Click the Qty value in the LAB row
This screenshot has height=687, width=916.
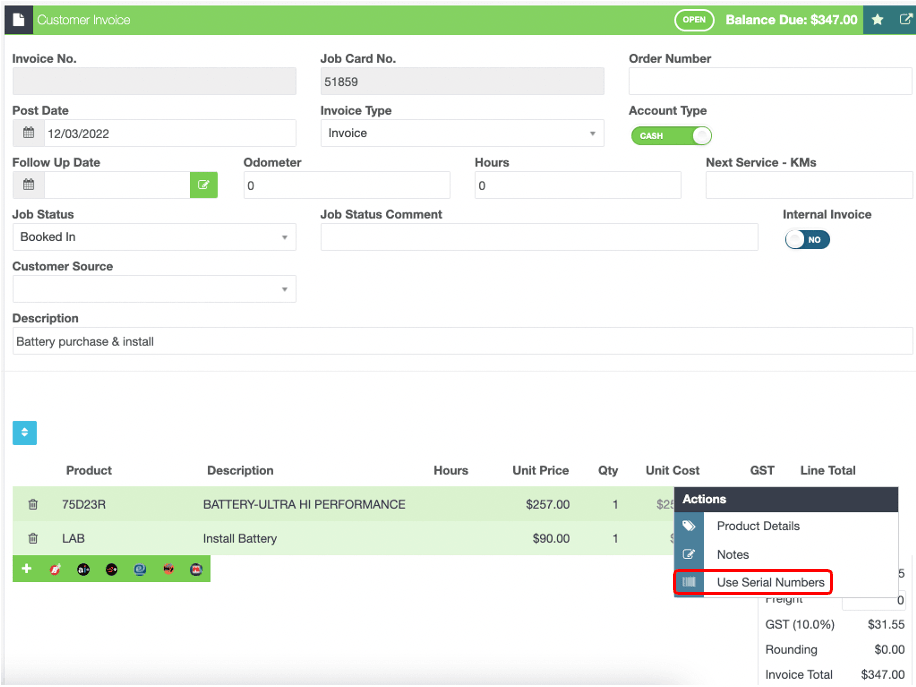(x=615, y=539)
